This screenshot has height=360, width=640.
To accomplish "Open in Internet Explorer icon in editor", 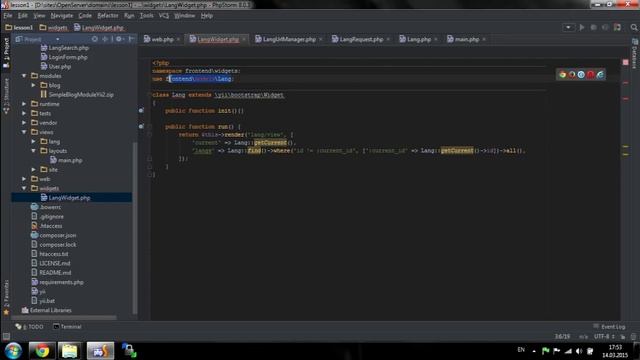I will tap(600, 75).
